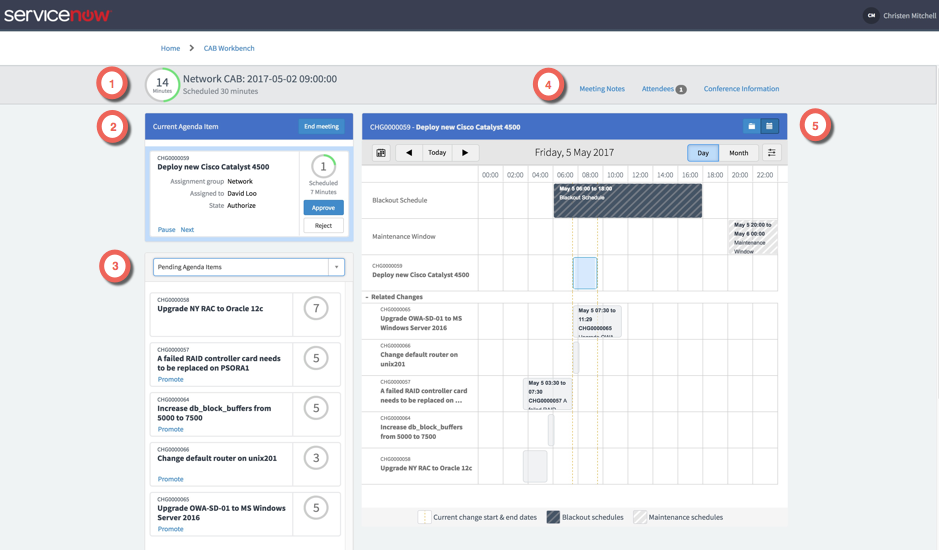Screen dimensions: 939x550
Task: Select Maintenance Window block on timeline
Action: coord(753,237)
